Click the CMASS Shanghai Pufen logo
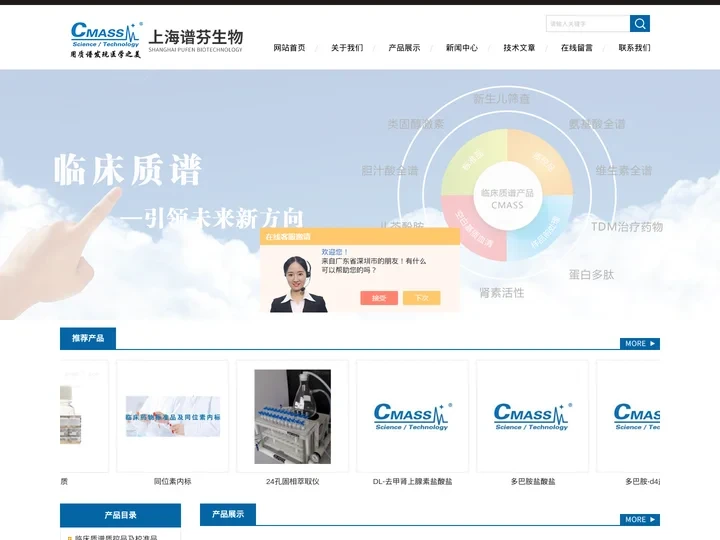 (156, 40)
